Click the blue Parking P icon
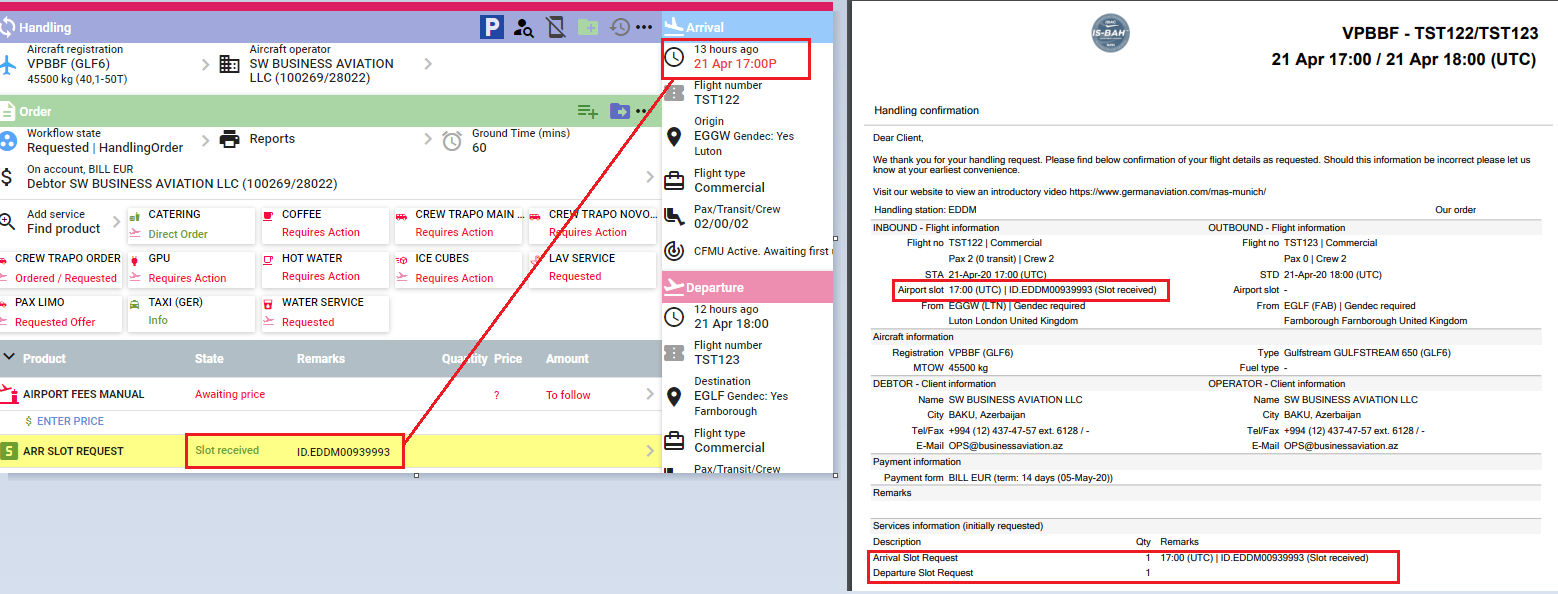The image size is (1558, 594). (x=491, y=27)
